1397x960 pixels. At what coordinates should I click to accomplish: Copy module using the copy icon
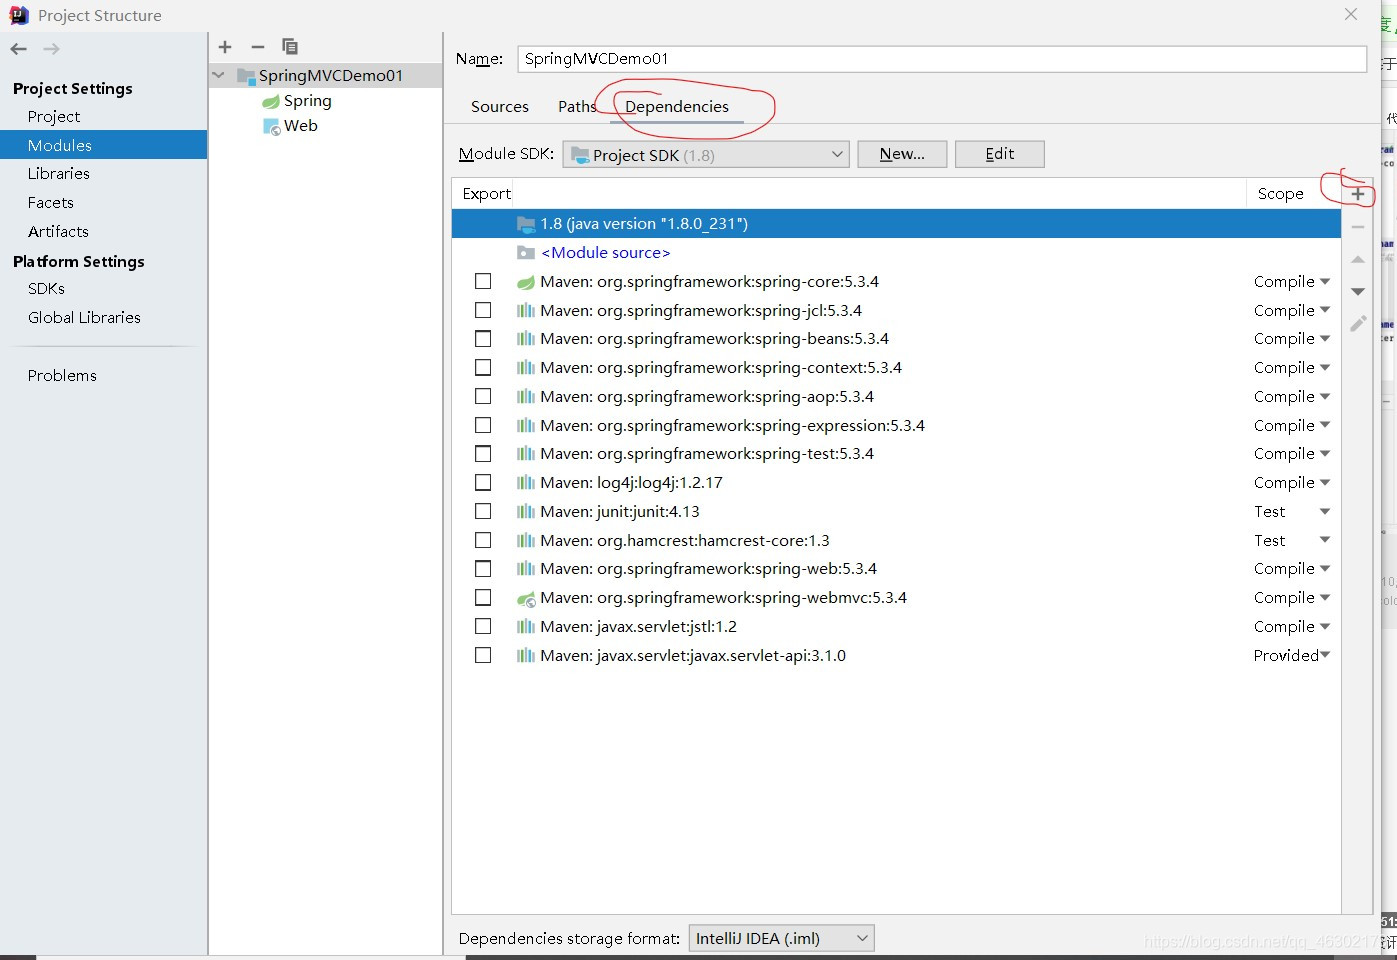tap(290, 47)
